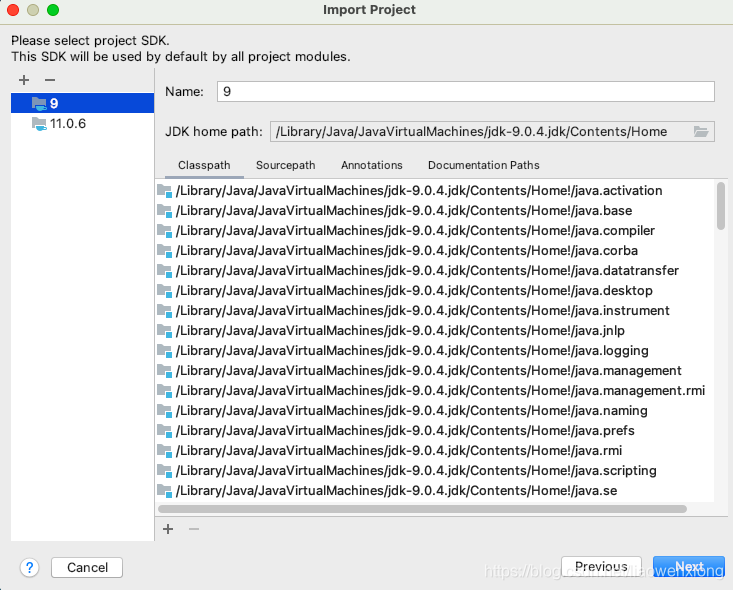Open help with the question mark button
Screen dimensions: 733x590
click(x=29, y=568)
